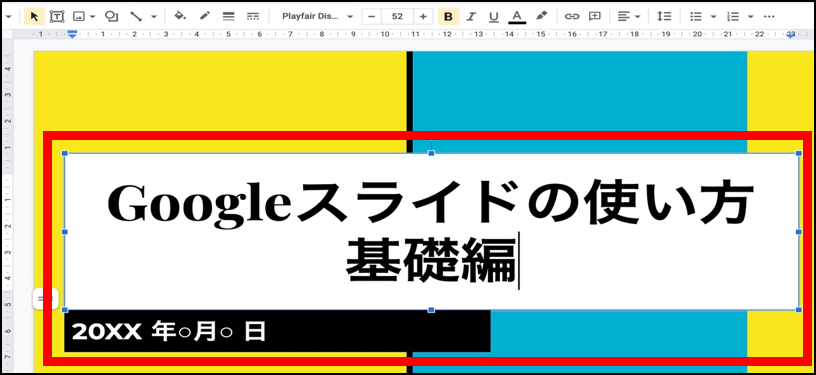
Task: Click the left-middle handle of title box
Action: coord(65,232)
